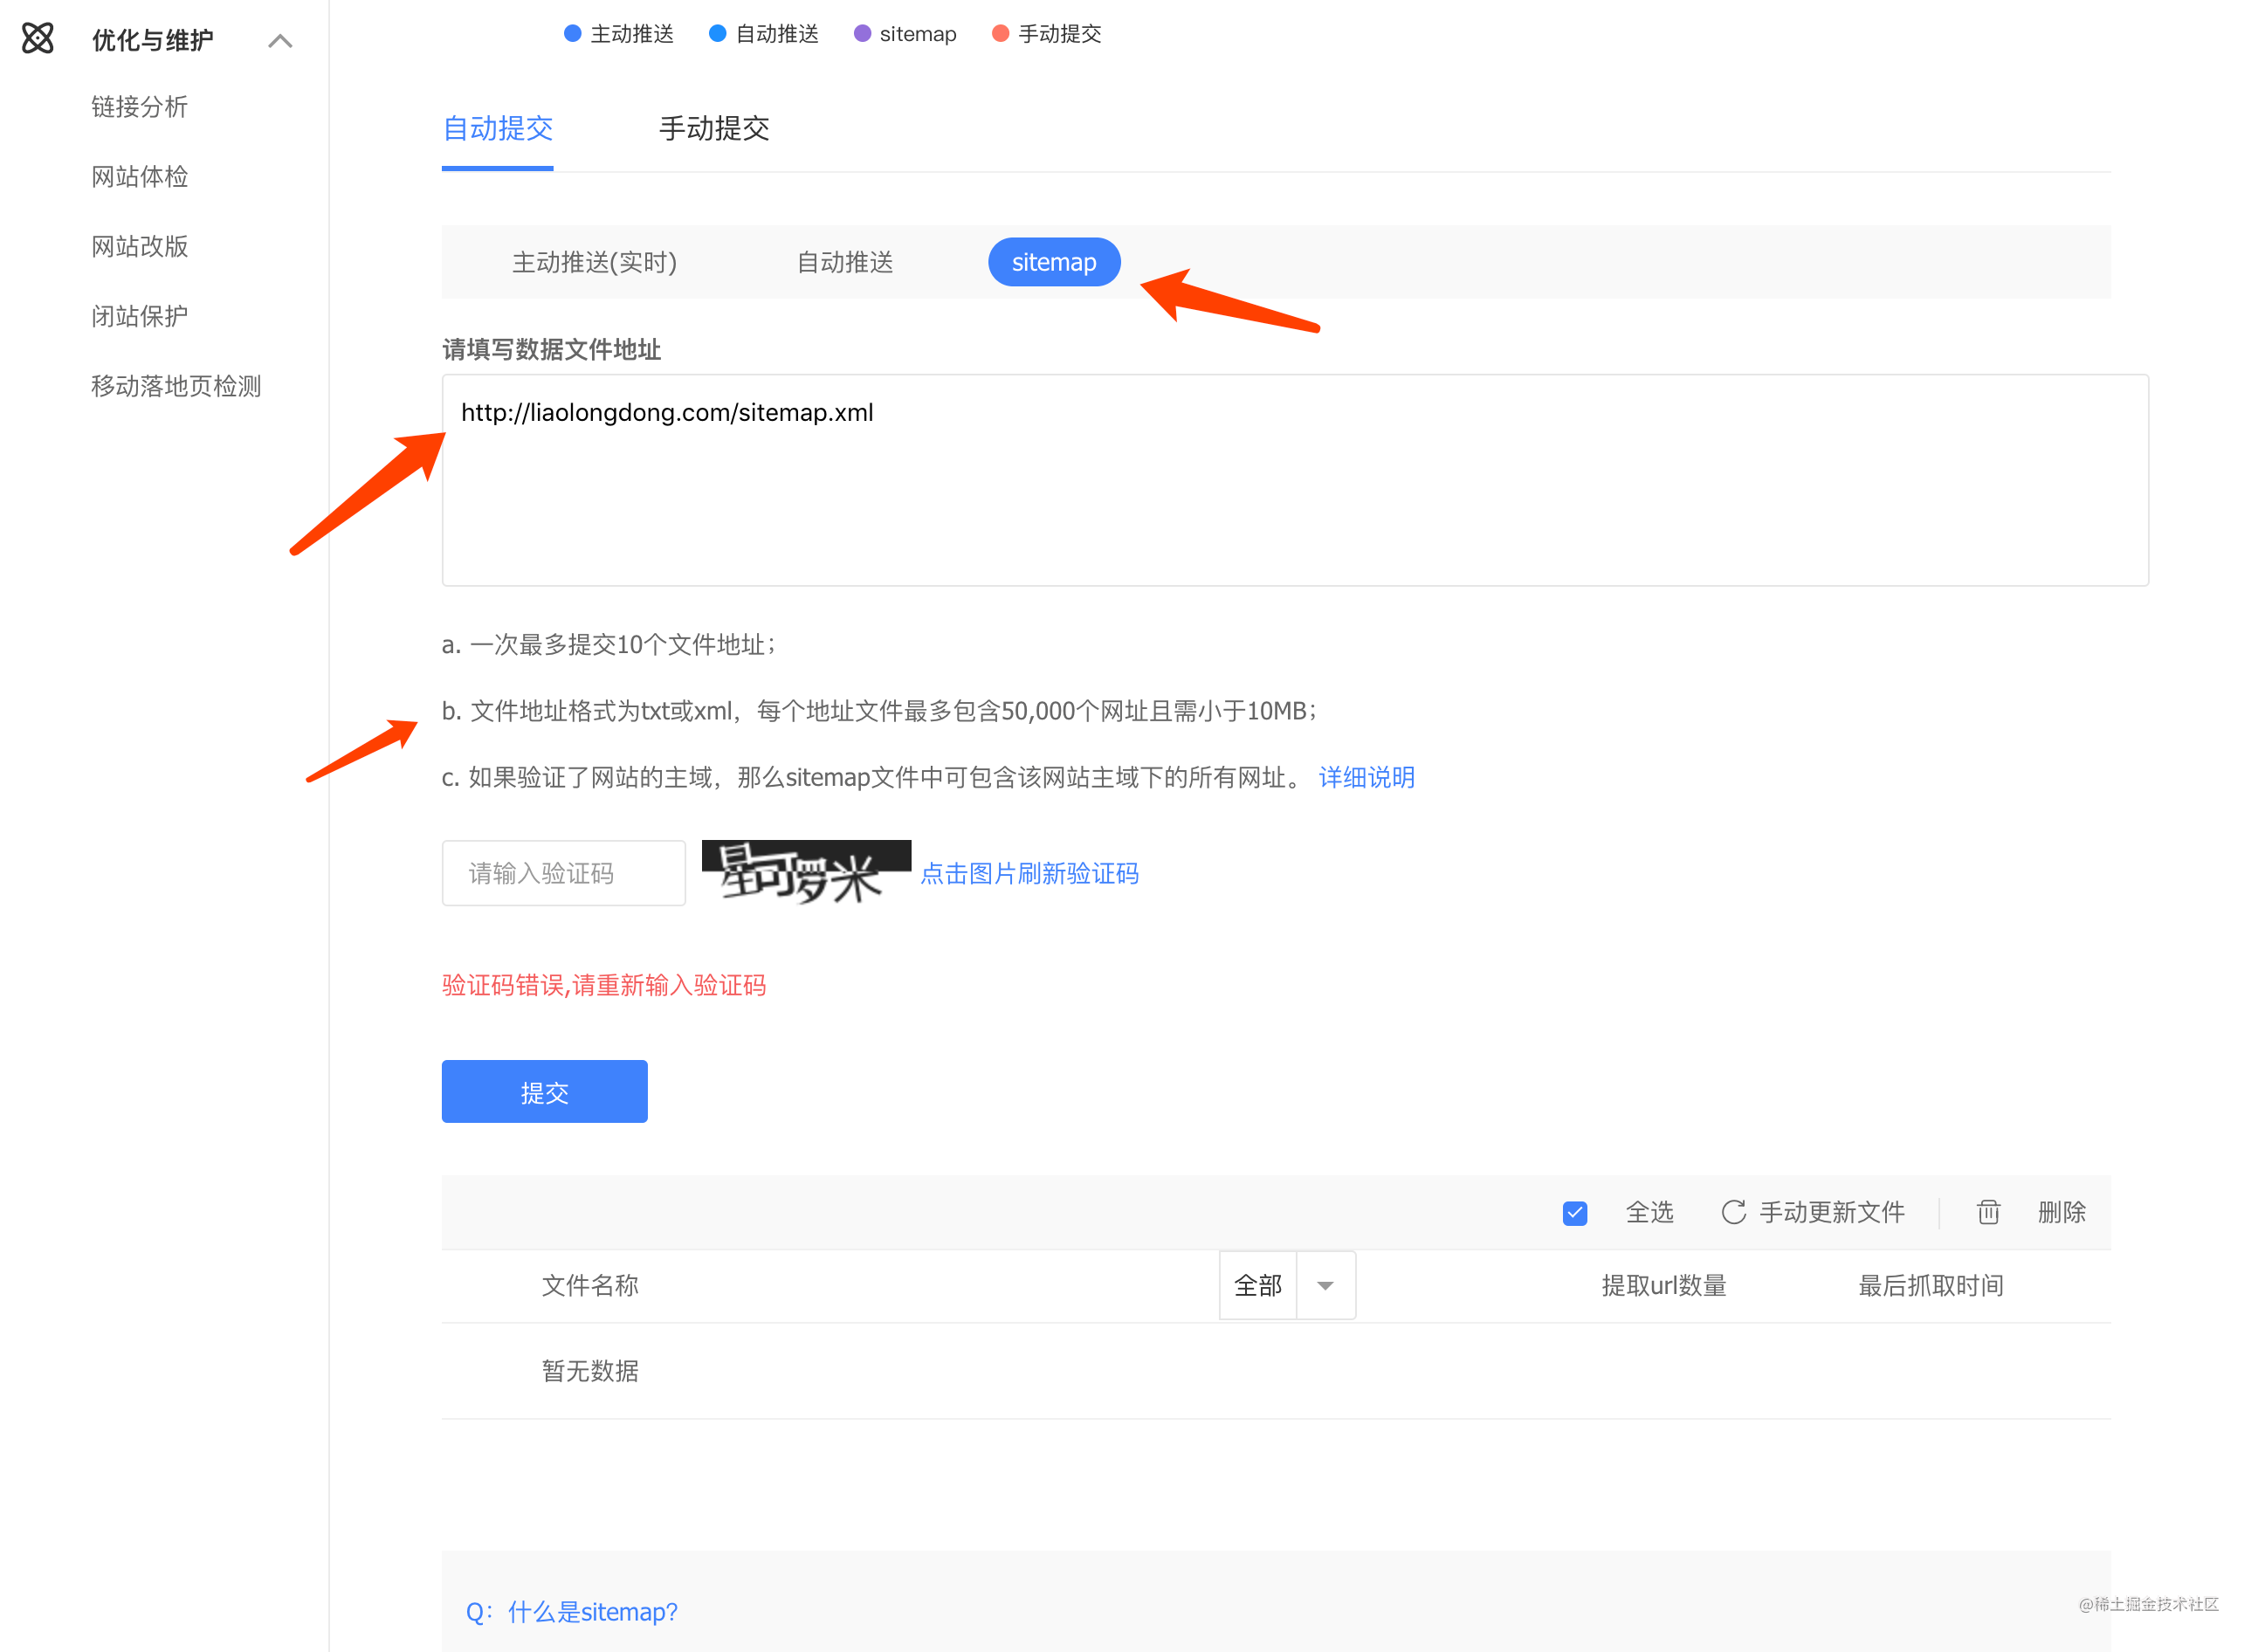Open 网站改版 in the sidebar
The height and width of the screenshot is (1652, 2258).
139,247
